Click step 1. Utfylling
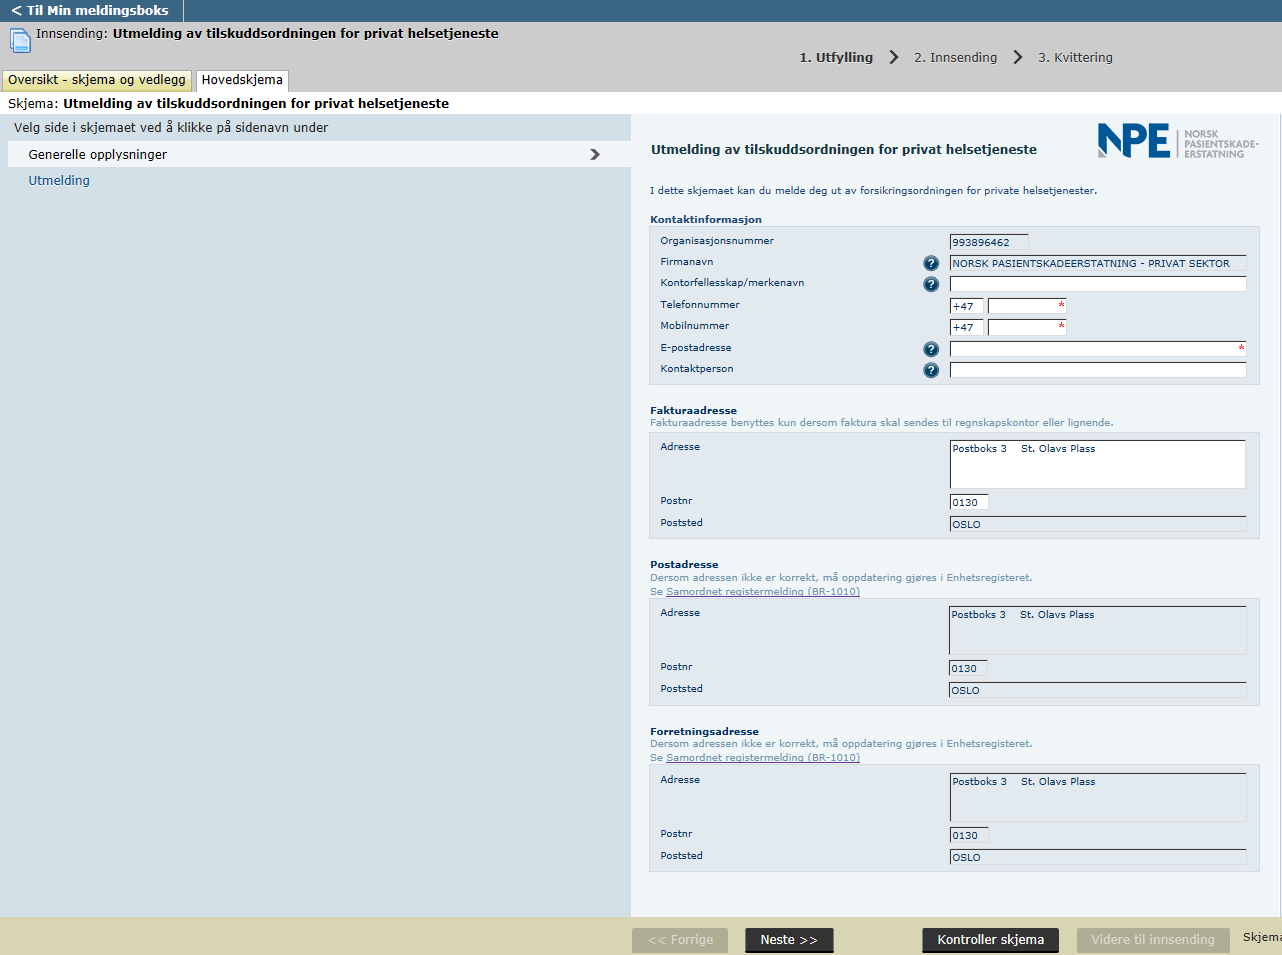This screenshot has width=1282, height=955. (x=836, y=57)
